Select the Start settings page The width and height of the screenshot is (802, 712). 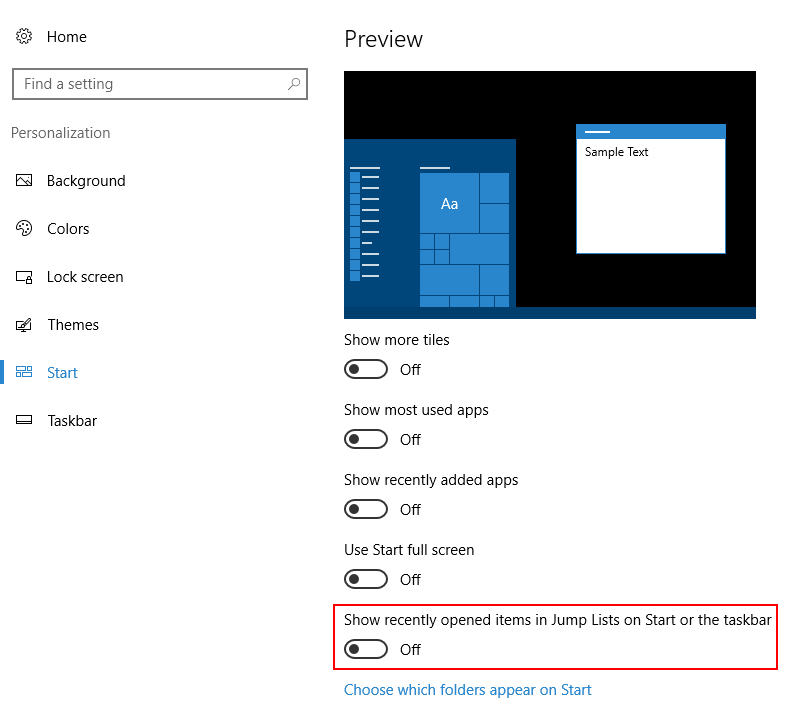(x=62, y=373)
